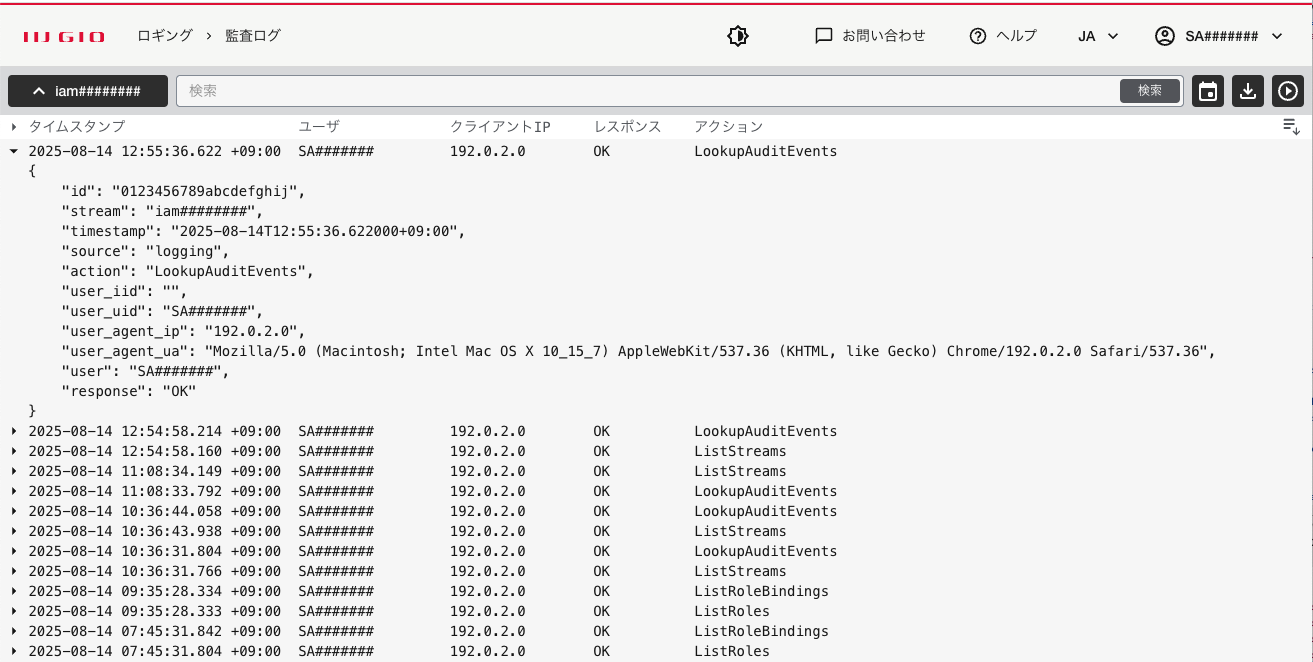The width and height of the screenshot is (1313, 662).
Task: Open column sort settings icon
Action: click(1291, 126)
